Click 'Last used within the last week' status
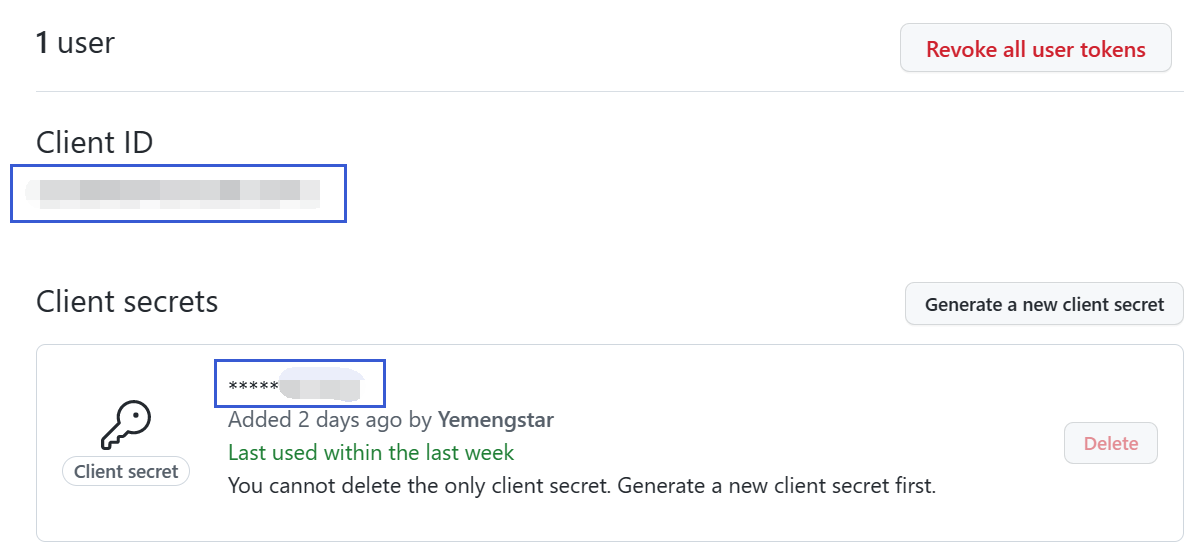Viewport: 1200px width, 551px height. (x=371, y=453)
